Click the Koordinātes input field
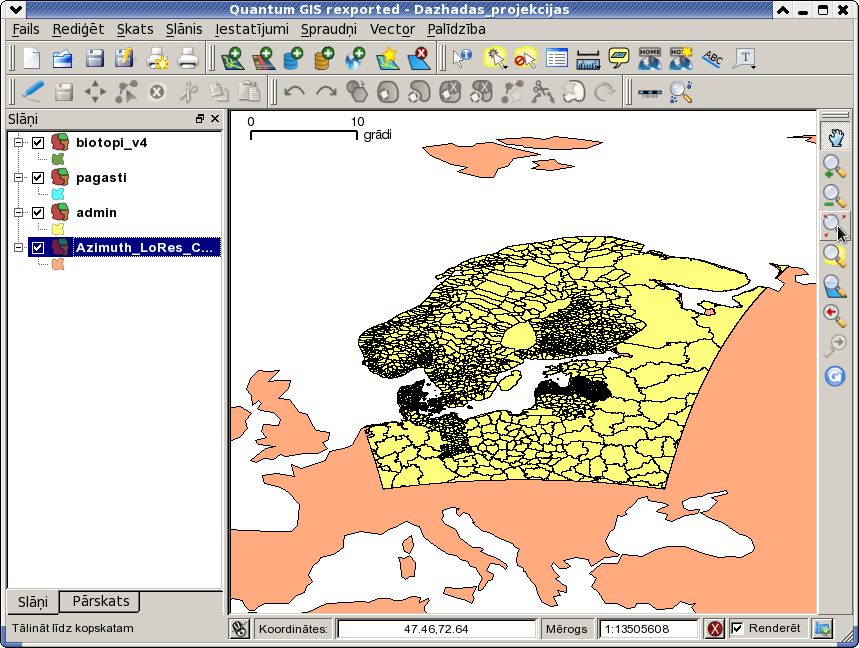 436,629
